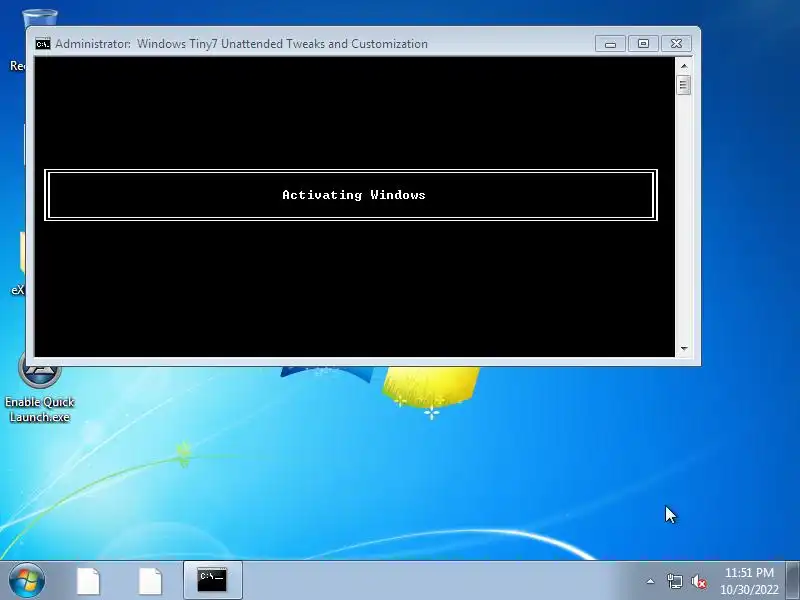Click the muted volume tray icon
Image resolution: width=800 pixels, height=600 pixels.
[699, 581]
